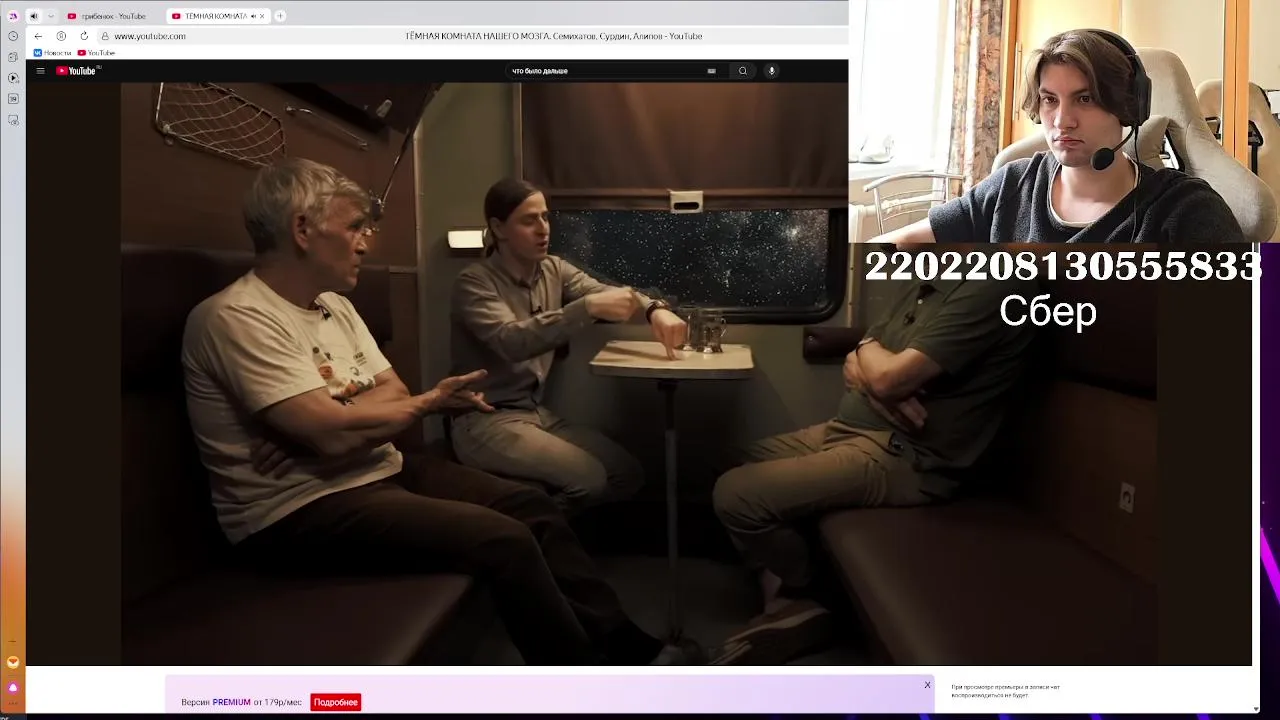Viewport: 1280px width, 720px height.
Task: Open the YouTube hamburger guide menu
Action: (40, 71)
